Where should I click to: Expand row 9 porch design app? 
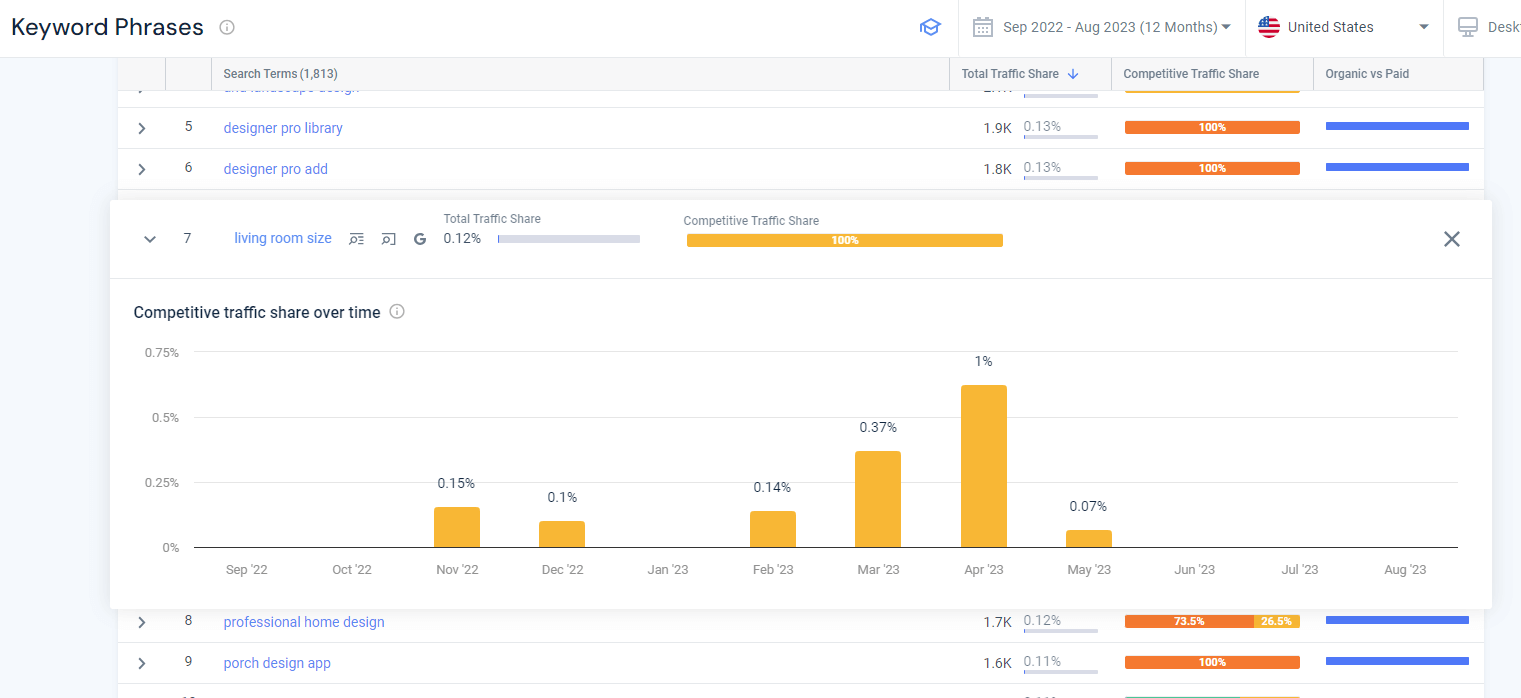142,663
